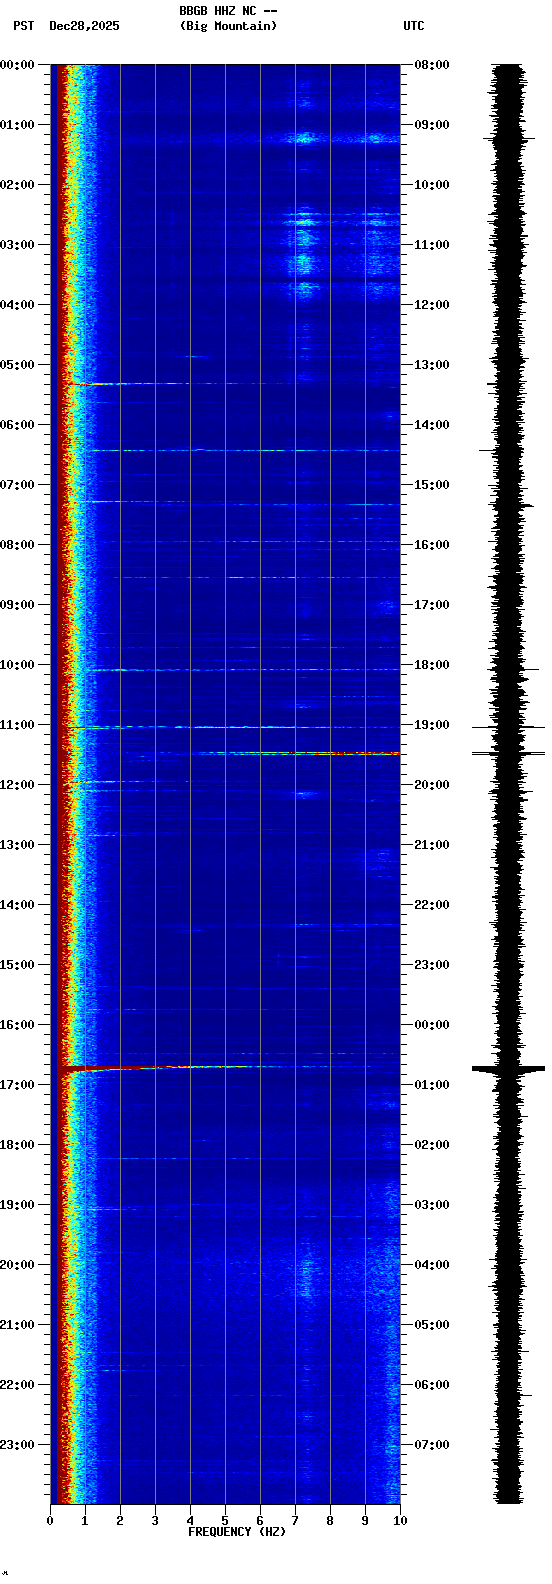
Task: Click the 2 tick on frequency axis
Action: pyautogui.click(x=120, y=1521)
